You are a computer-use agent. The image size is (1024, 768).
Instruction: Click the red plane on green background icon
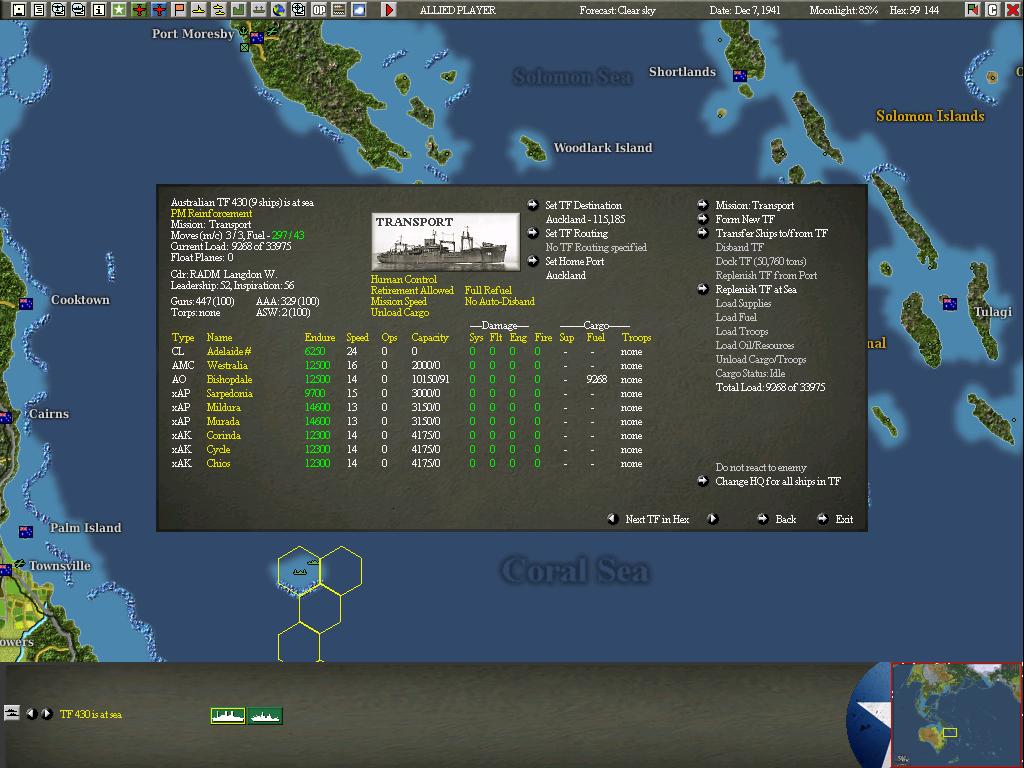138,10
